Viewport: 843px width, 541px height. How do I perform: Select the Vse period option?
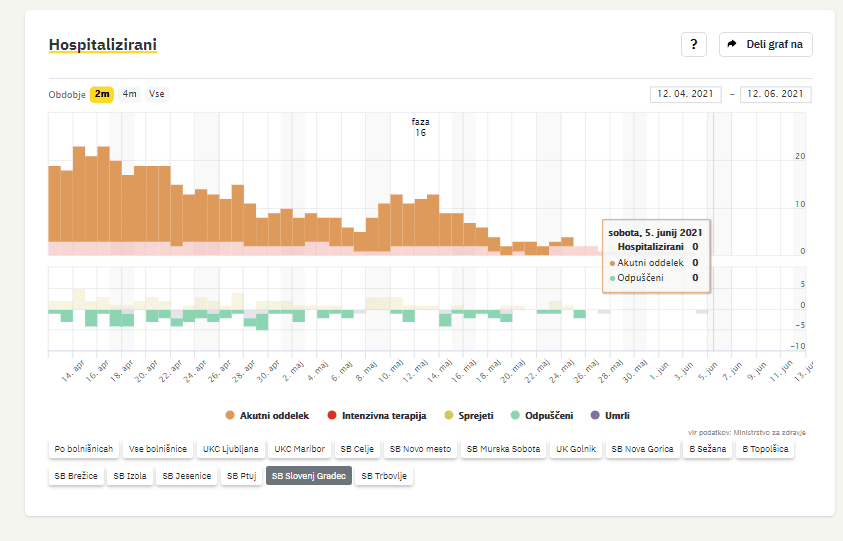[157, 94]
